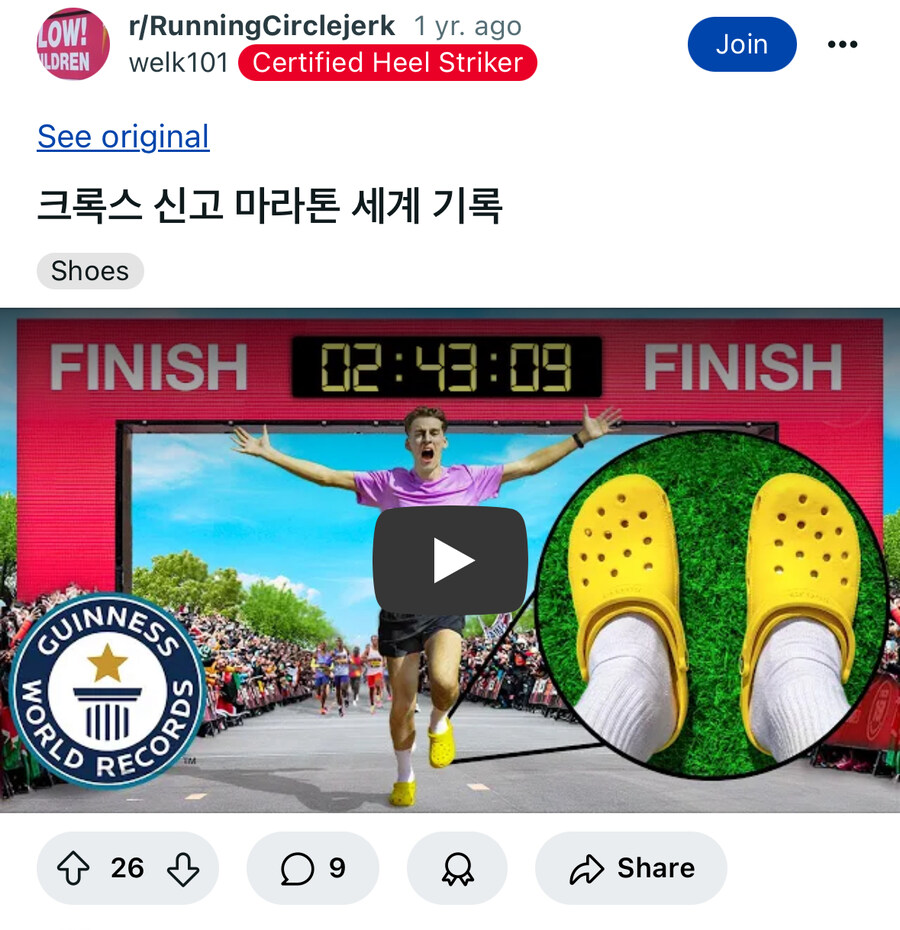The height and width of the screenshot is (930, 900).
Task: Select the Shoes flair tag
Action: click(90, 271)
